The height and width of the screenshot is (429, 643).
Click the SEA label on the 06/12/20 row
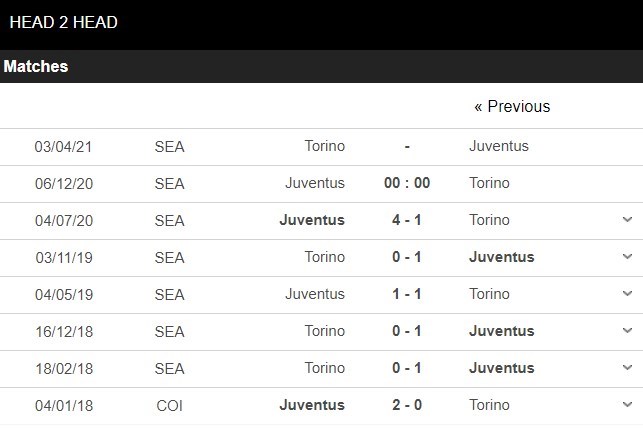point(169,183)
